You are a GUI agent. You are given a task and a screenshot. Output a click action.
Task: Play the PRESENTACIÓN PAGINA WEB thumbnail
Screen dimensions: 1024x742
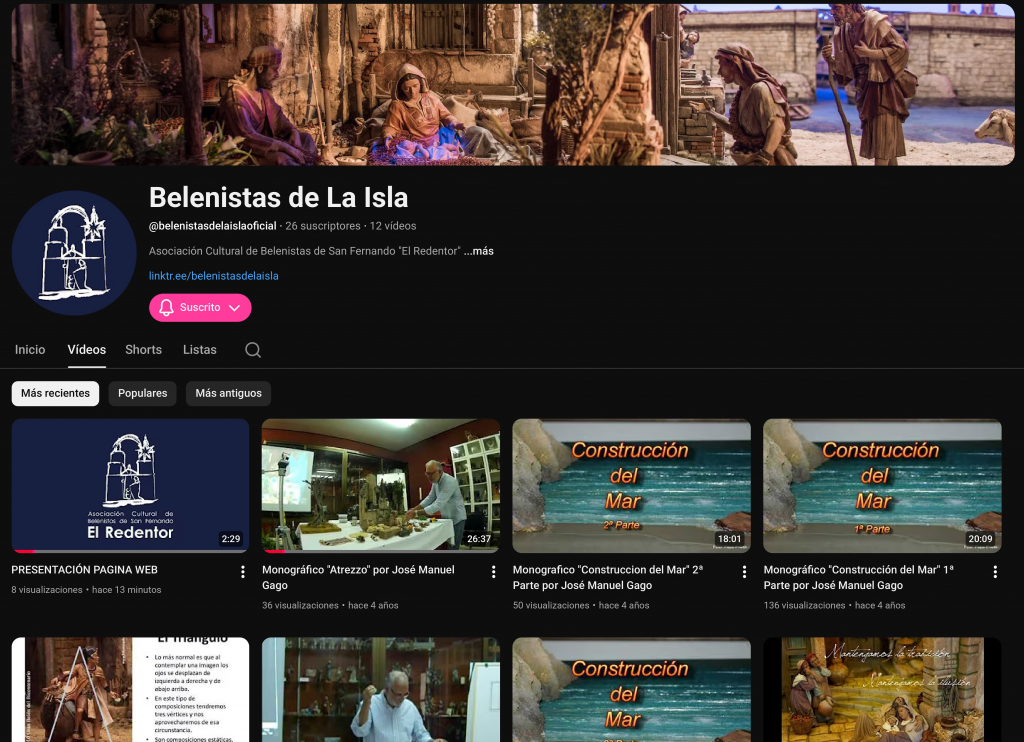(x=130, y=485)
